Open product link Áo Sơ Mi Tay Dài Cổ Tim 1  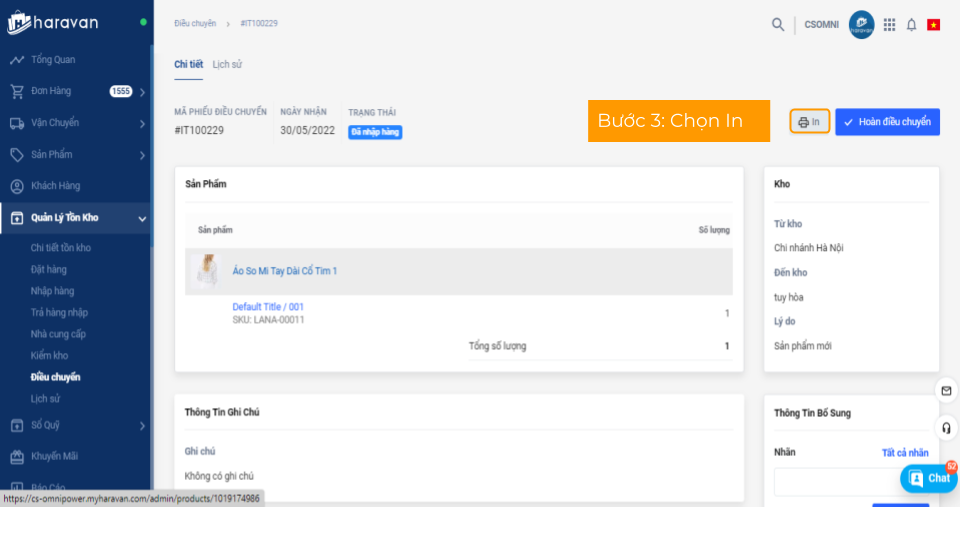click(x=285, y=271)
